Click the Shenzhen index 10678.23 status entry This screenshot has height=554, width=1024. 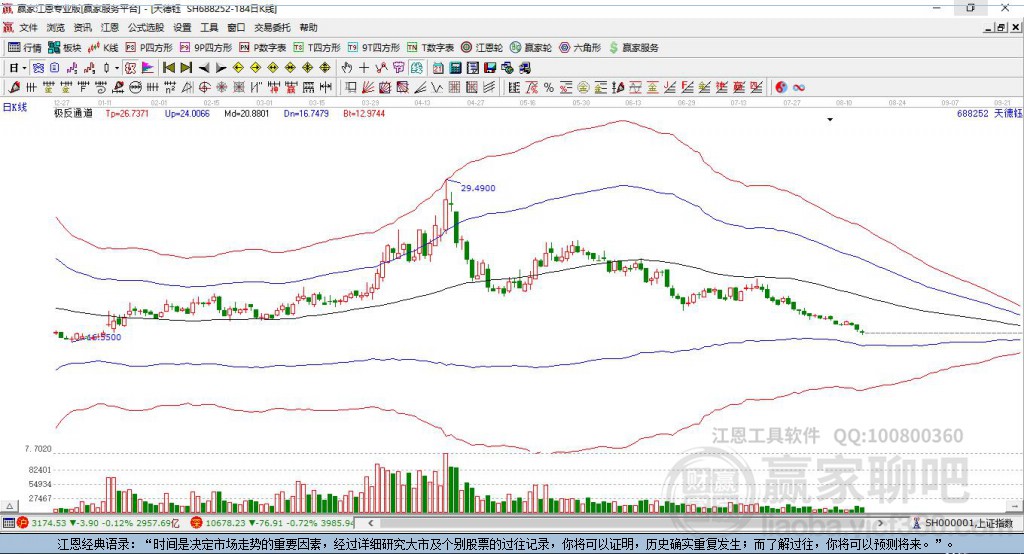tap(271, 523)
